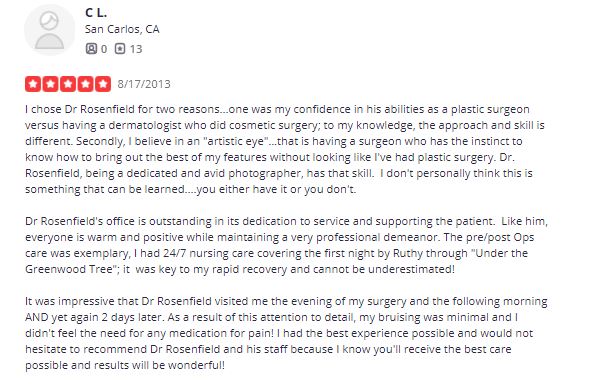593x386 pixels.
Task: Click the fourth red rating star
Action: click(x=85, y=84)
